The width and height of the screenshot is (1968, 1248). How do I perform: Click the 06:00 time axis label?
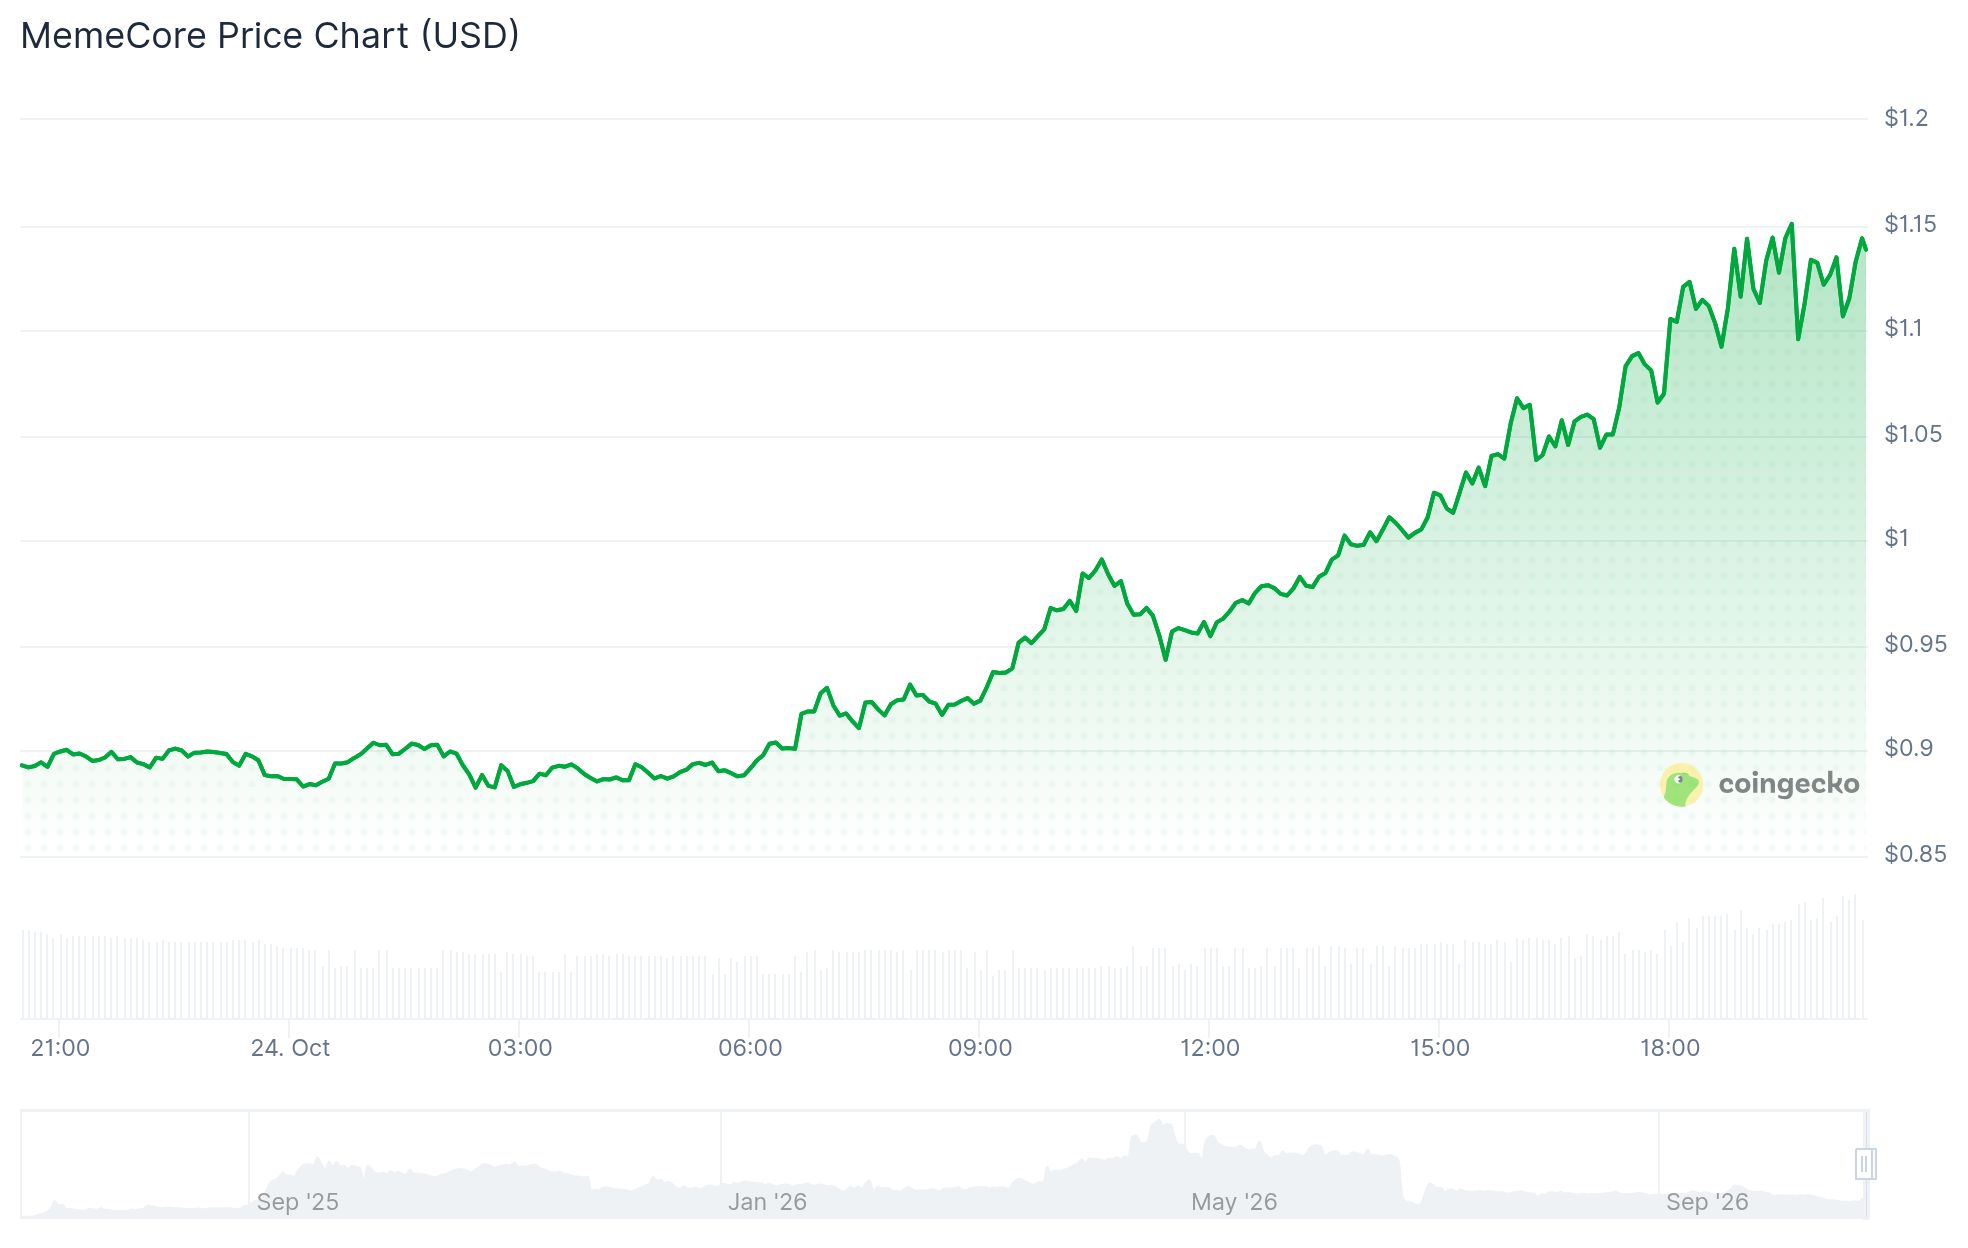[x=750, y=1048]
